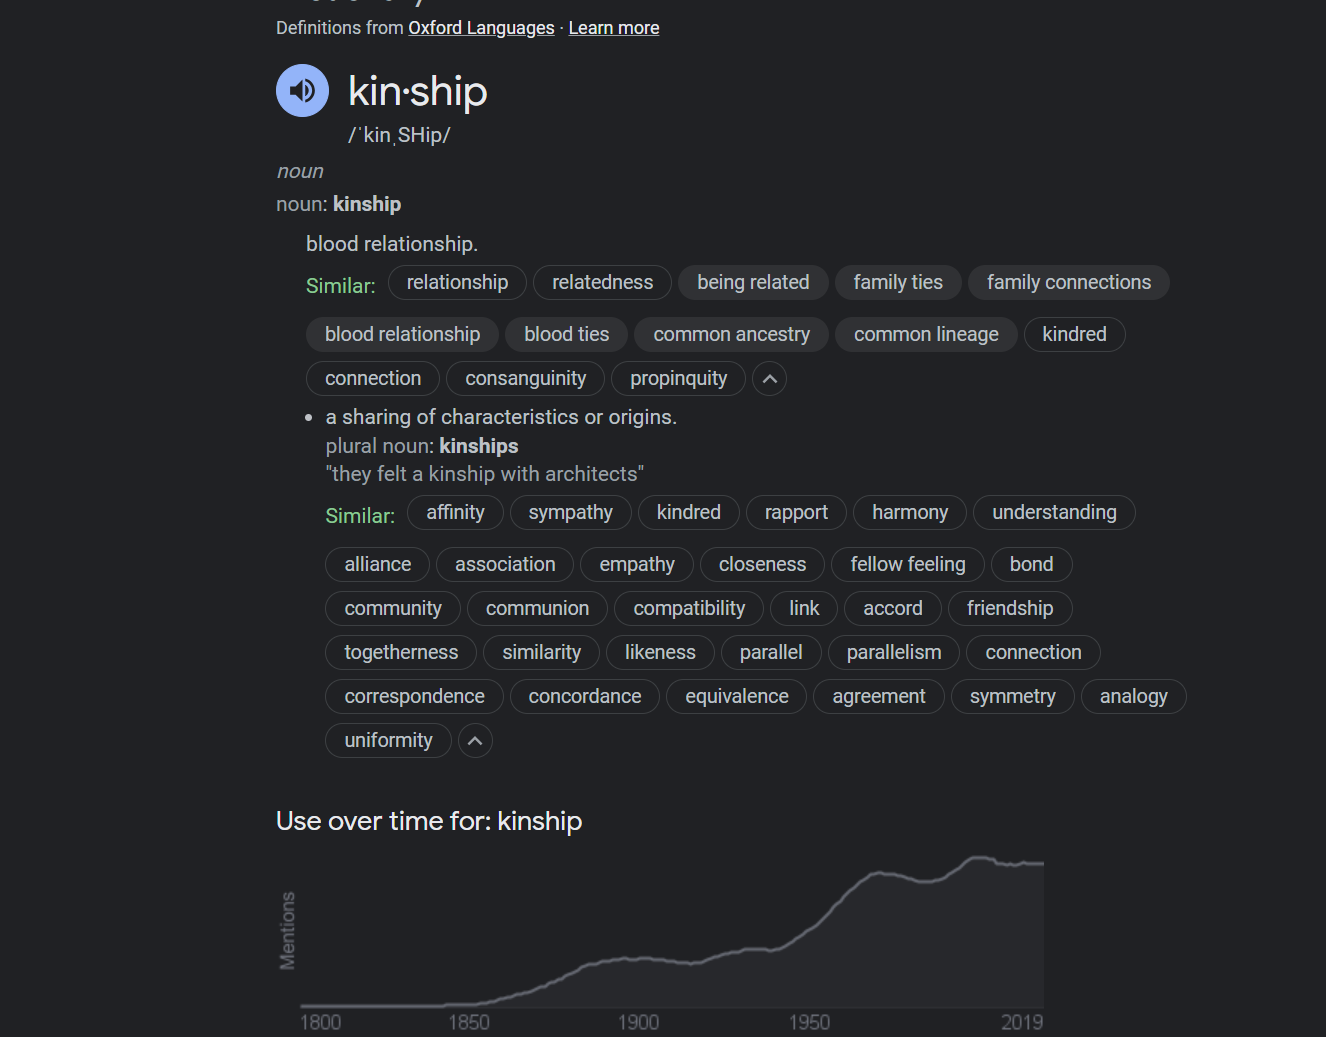Open the Learn more link

[x=614, y=28]
